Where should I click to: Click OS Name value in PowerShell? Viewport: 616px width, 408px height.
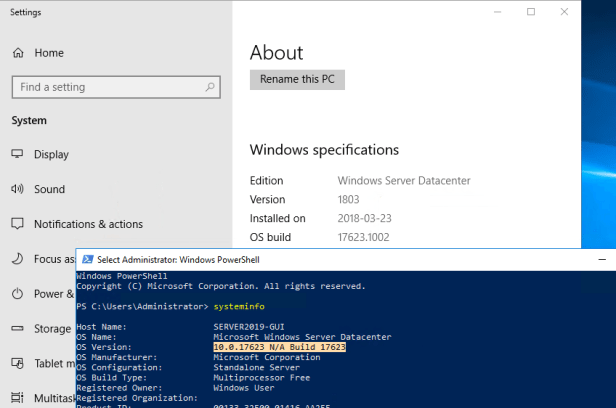click(302, 337)
